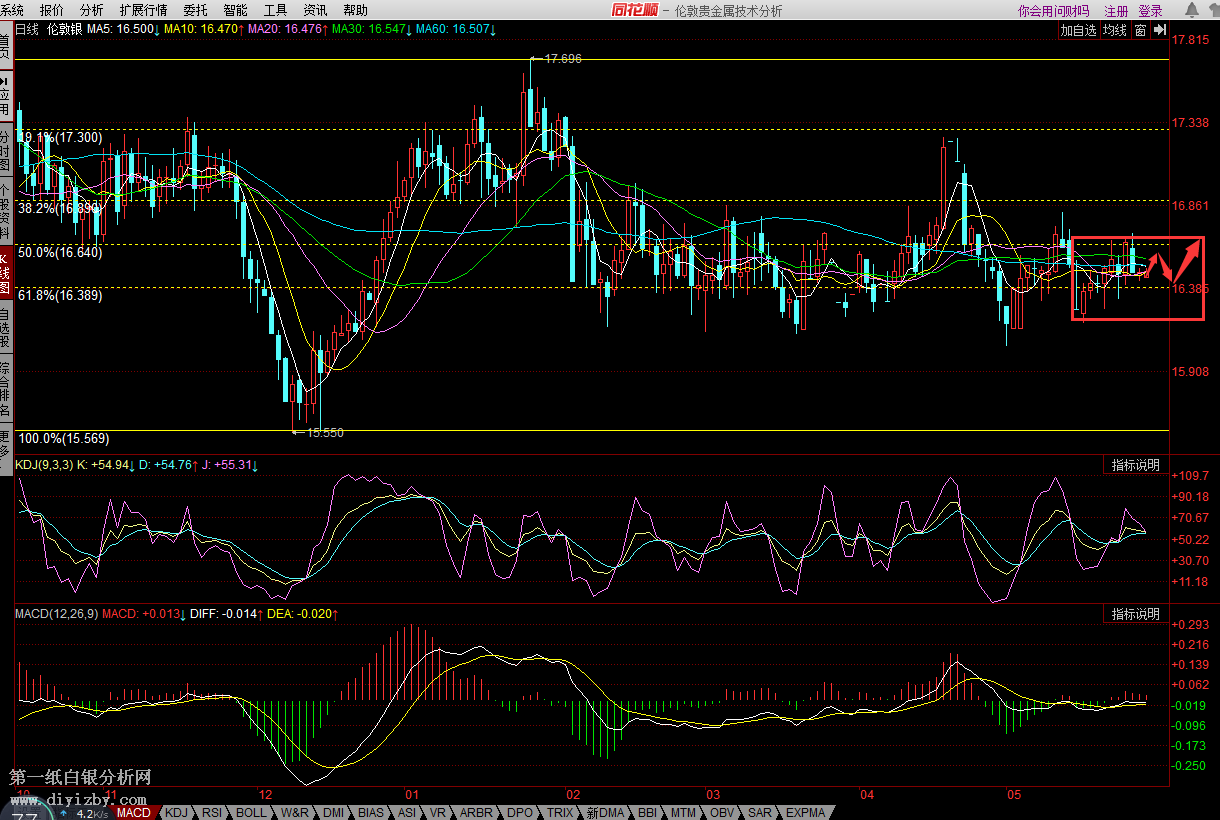
Task: Click the 注册 register link
Action: coord(1116,11)
